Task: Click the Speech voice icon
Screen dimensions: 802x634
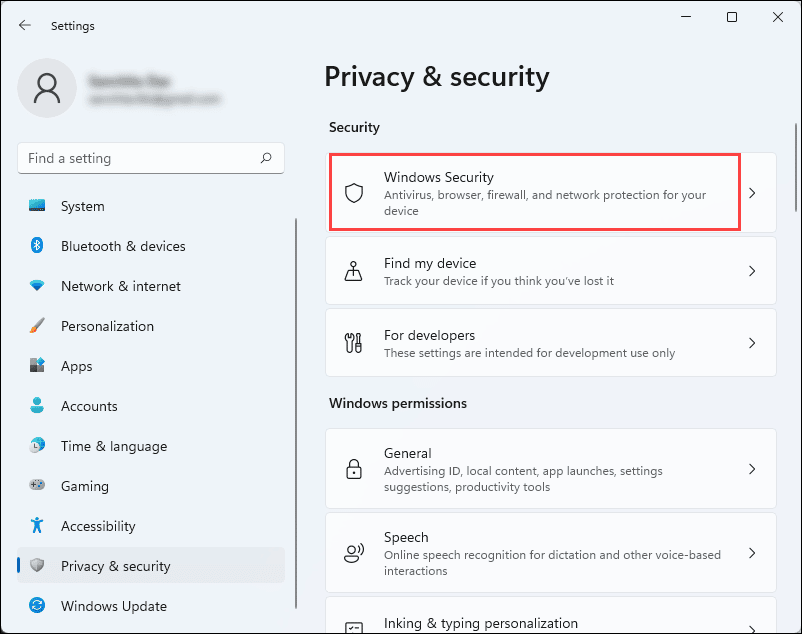Action: point(353,553)
